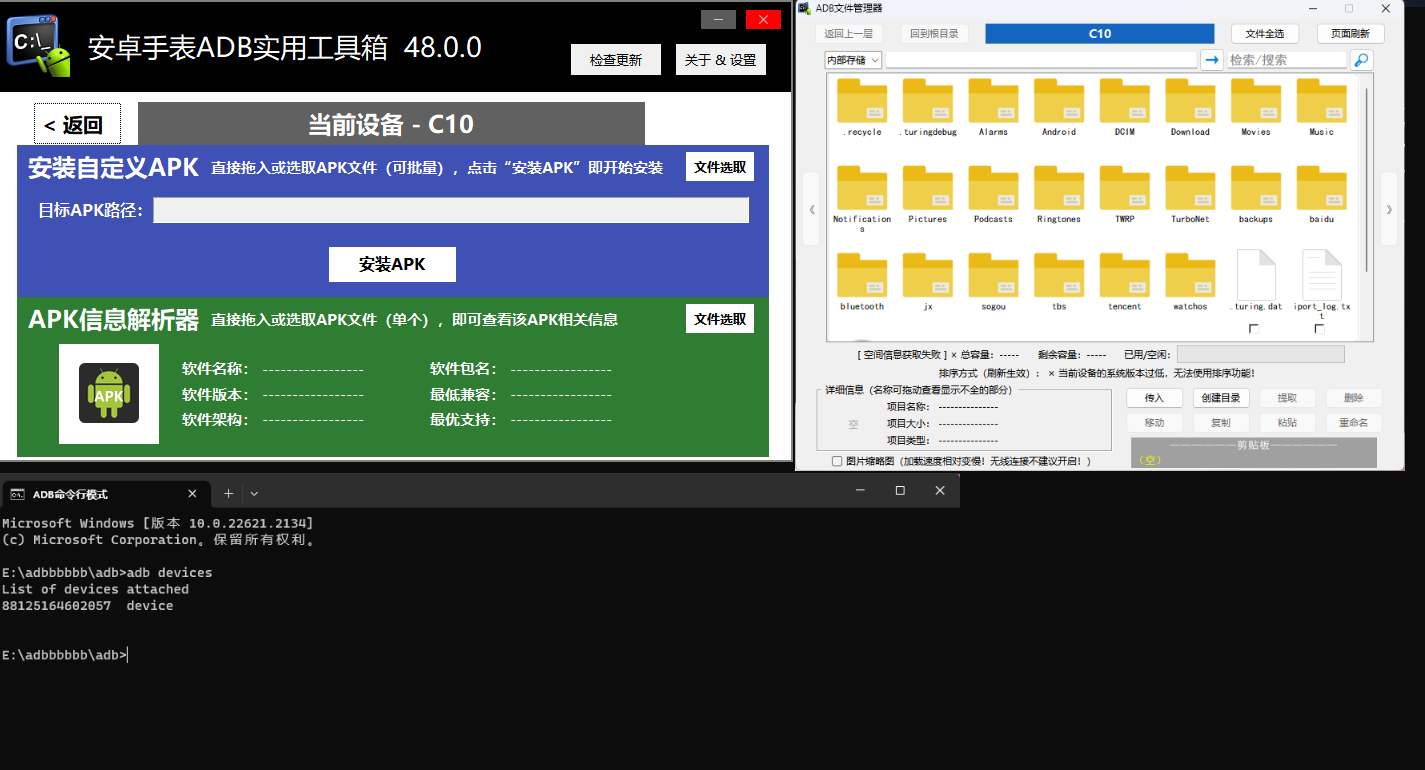Go to next page with right chevron
This screenshot has height=770, width=1425.
1388,209
